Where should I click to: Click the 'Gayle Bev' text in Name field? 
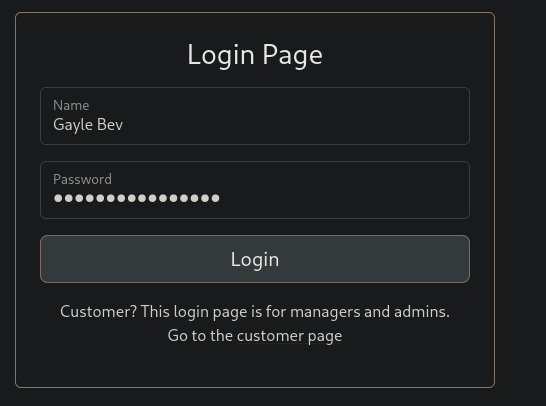[x=88, y=125]
